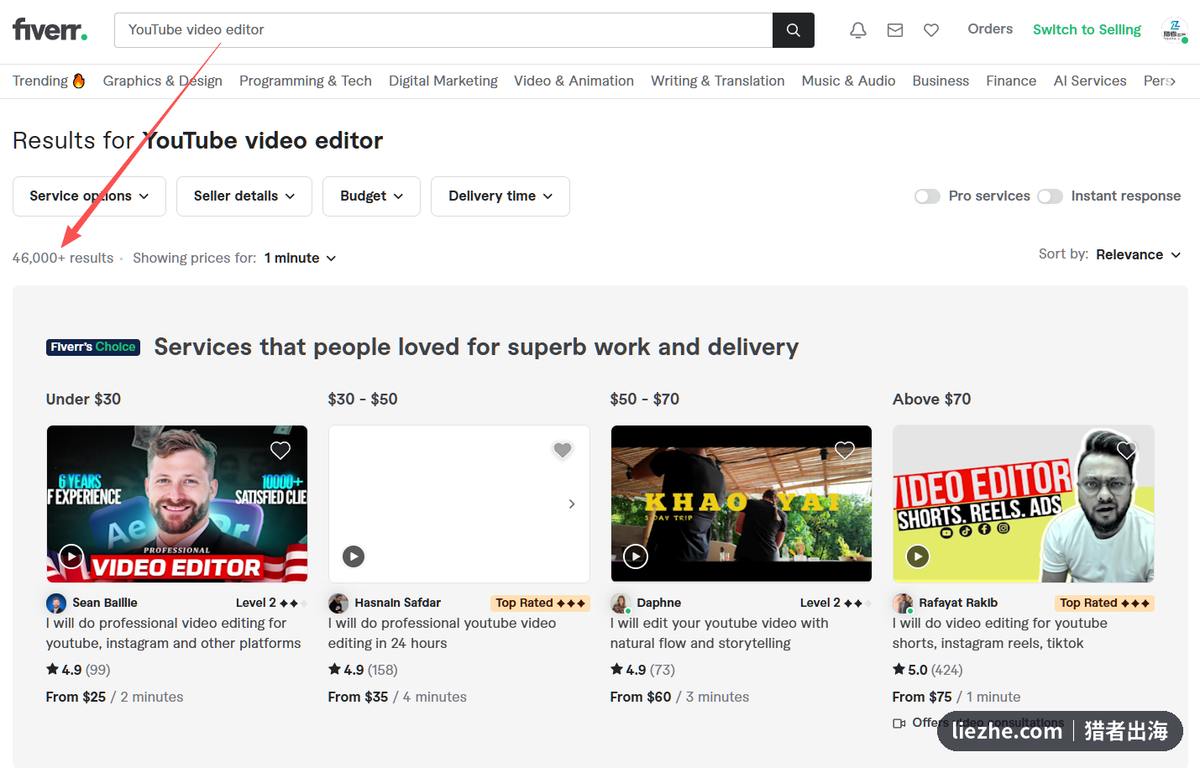The image size is (1200, 768).
Task: Show next image in Hasnain Safdar's gig
Action: pos(572,504)
